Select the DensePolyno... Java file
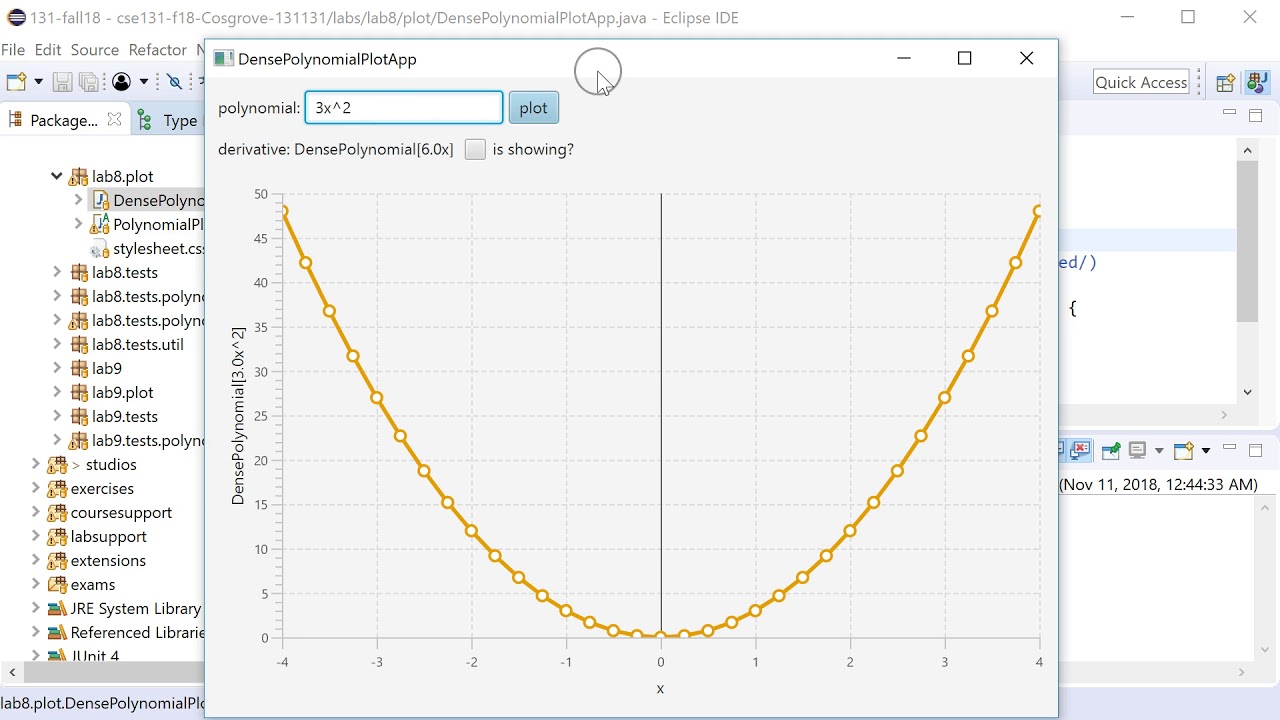The image size is (1280, 720). (x=158, y=200)
